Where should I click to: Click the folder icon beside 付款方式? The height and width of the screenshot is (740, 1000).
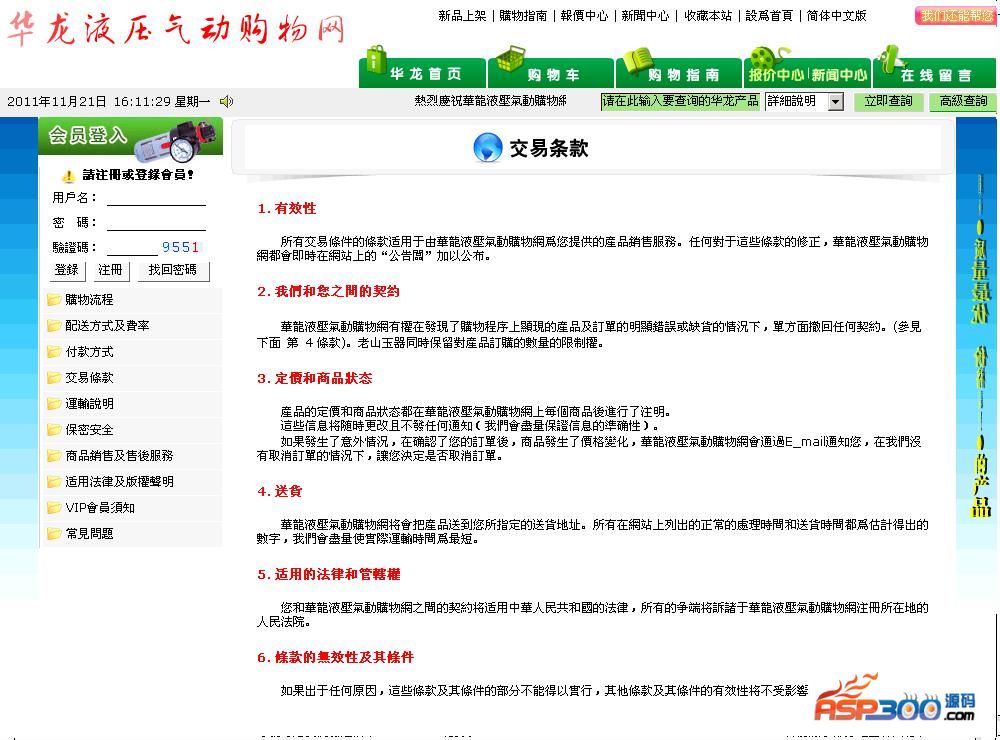pos(54,352)
